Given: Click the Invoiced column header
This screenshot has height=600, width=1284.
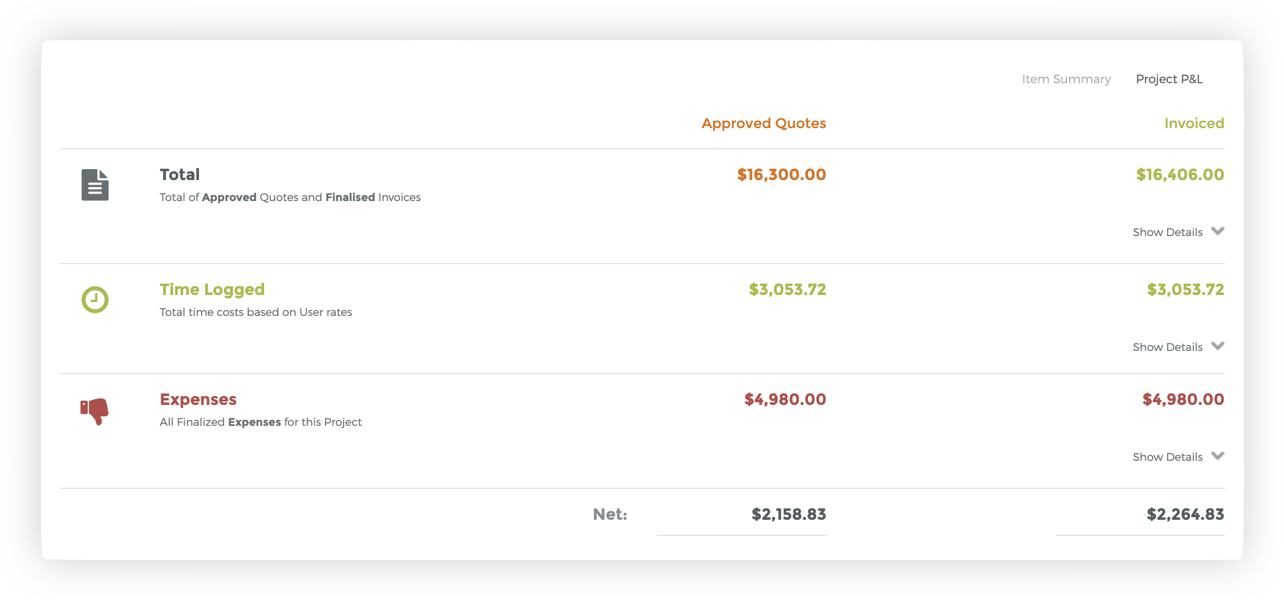Looking at the screenshot, I should (1194, 123).
